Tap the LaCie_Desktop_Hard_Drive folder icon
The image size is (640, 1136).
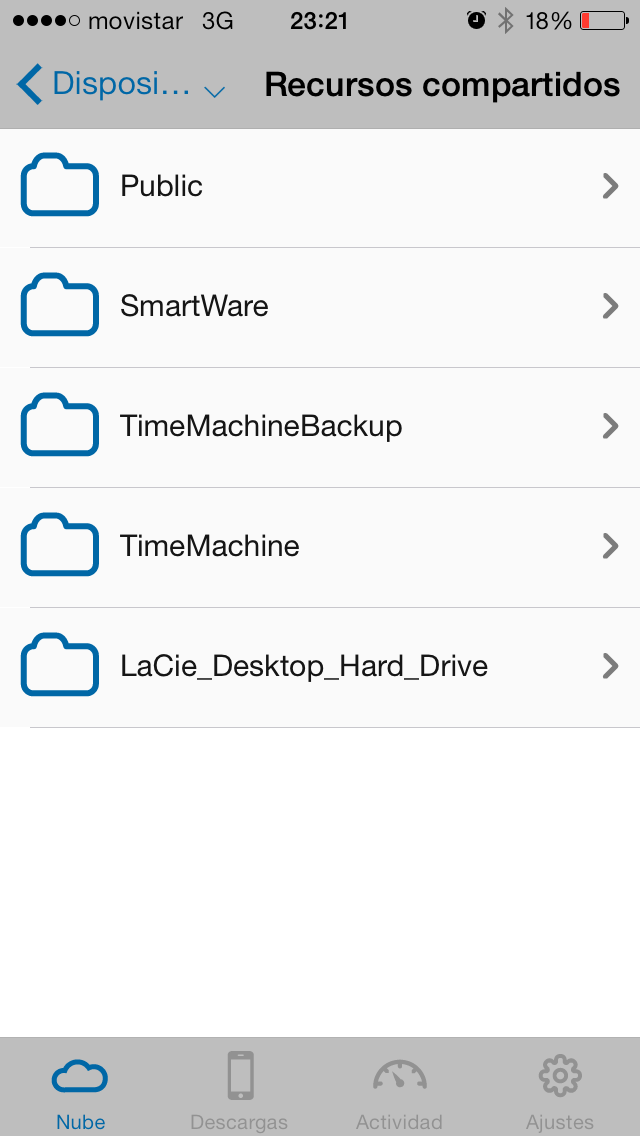click(x=60, y=666)
